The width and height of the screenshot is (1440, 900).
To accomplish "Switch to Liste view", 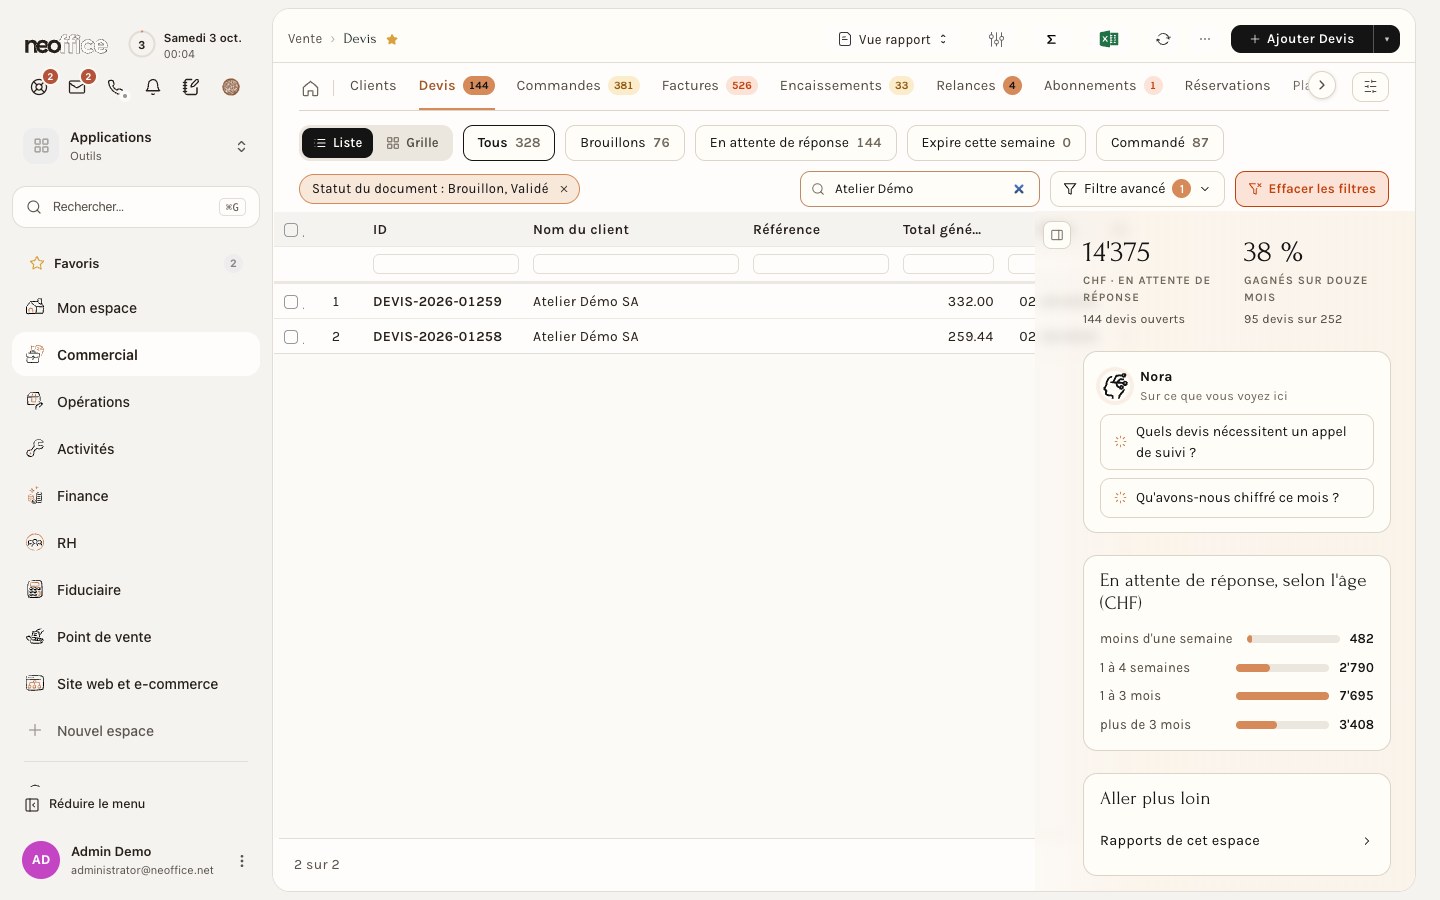I will coord(338,143).
